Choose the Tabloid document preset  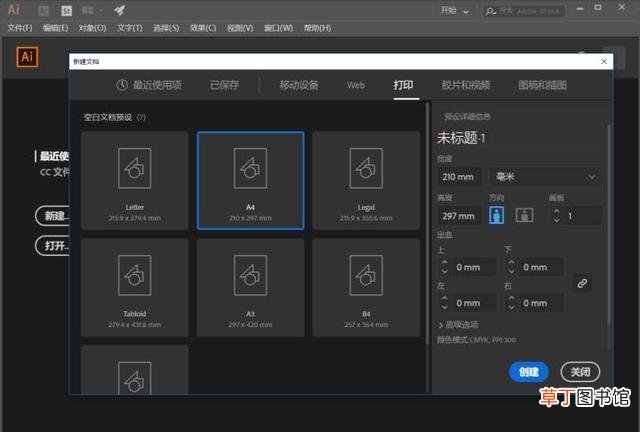tap(135, 287)
